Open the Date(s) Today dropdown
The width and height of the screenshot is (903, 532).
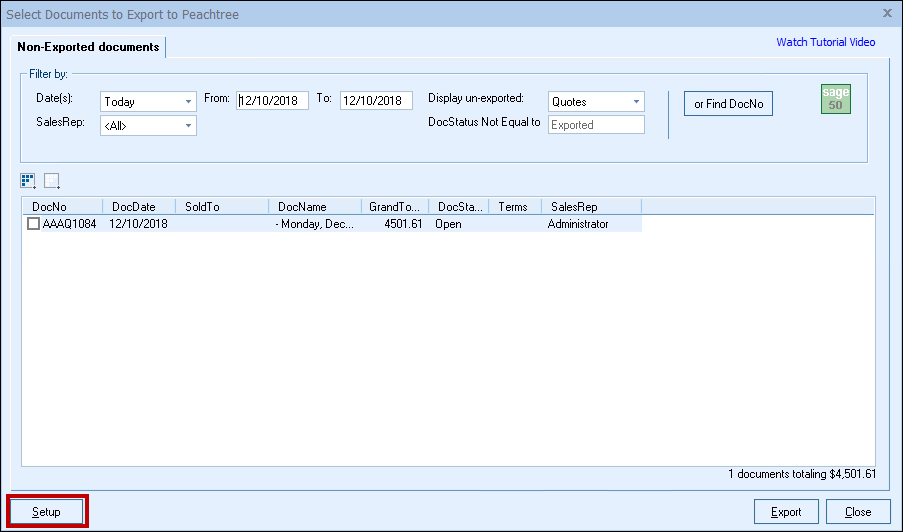[x=148, y=101]
